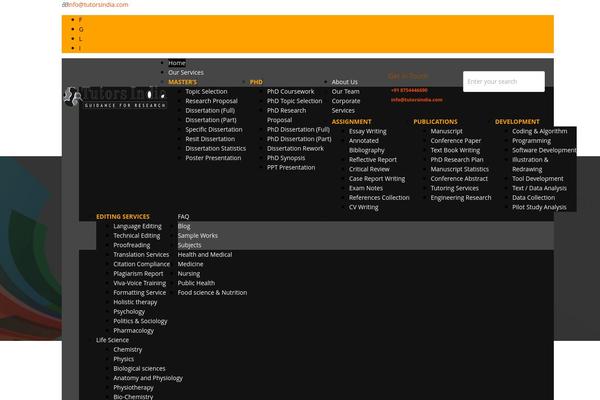This screenshot has height=400, width=600.
Task: Select the ASSIGNMENT heading
Action: pyautogui.click(x=351, y=122)
